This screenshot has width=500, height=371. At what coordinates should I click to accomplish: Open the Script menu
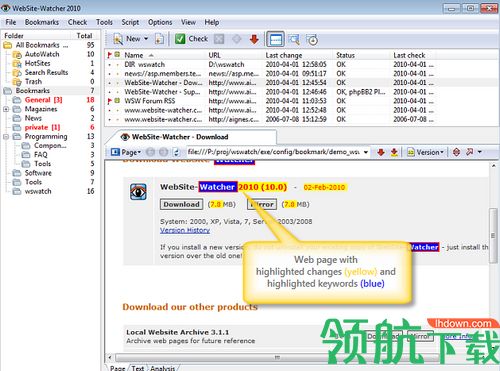coord(130,22)
